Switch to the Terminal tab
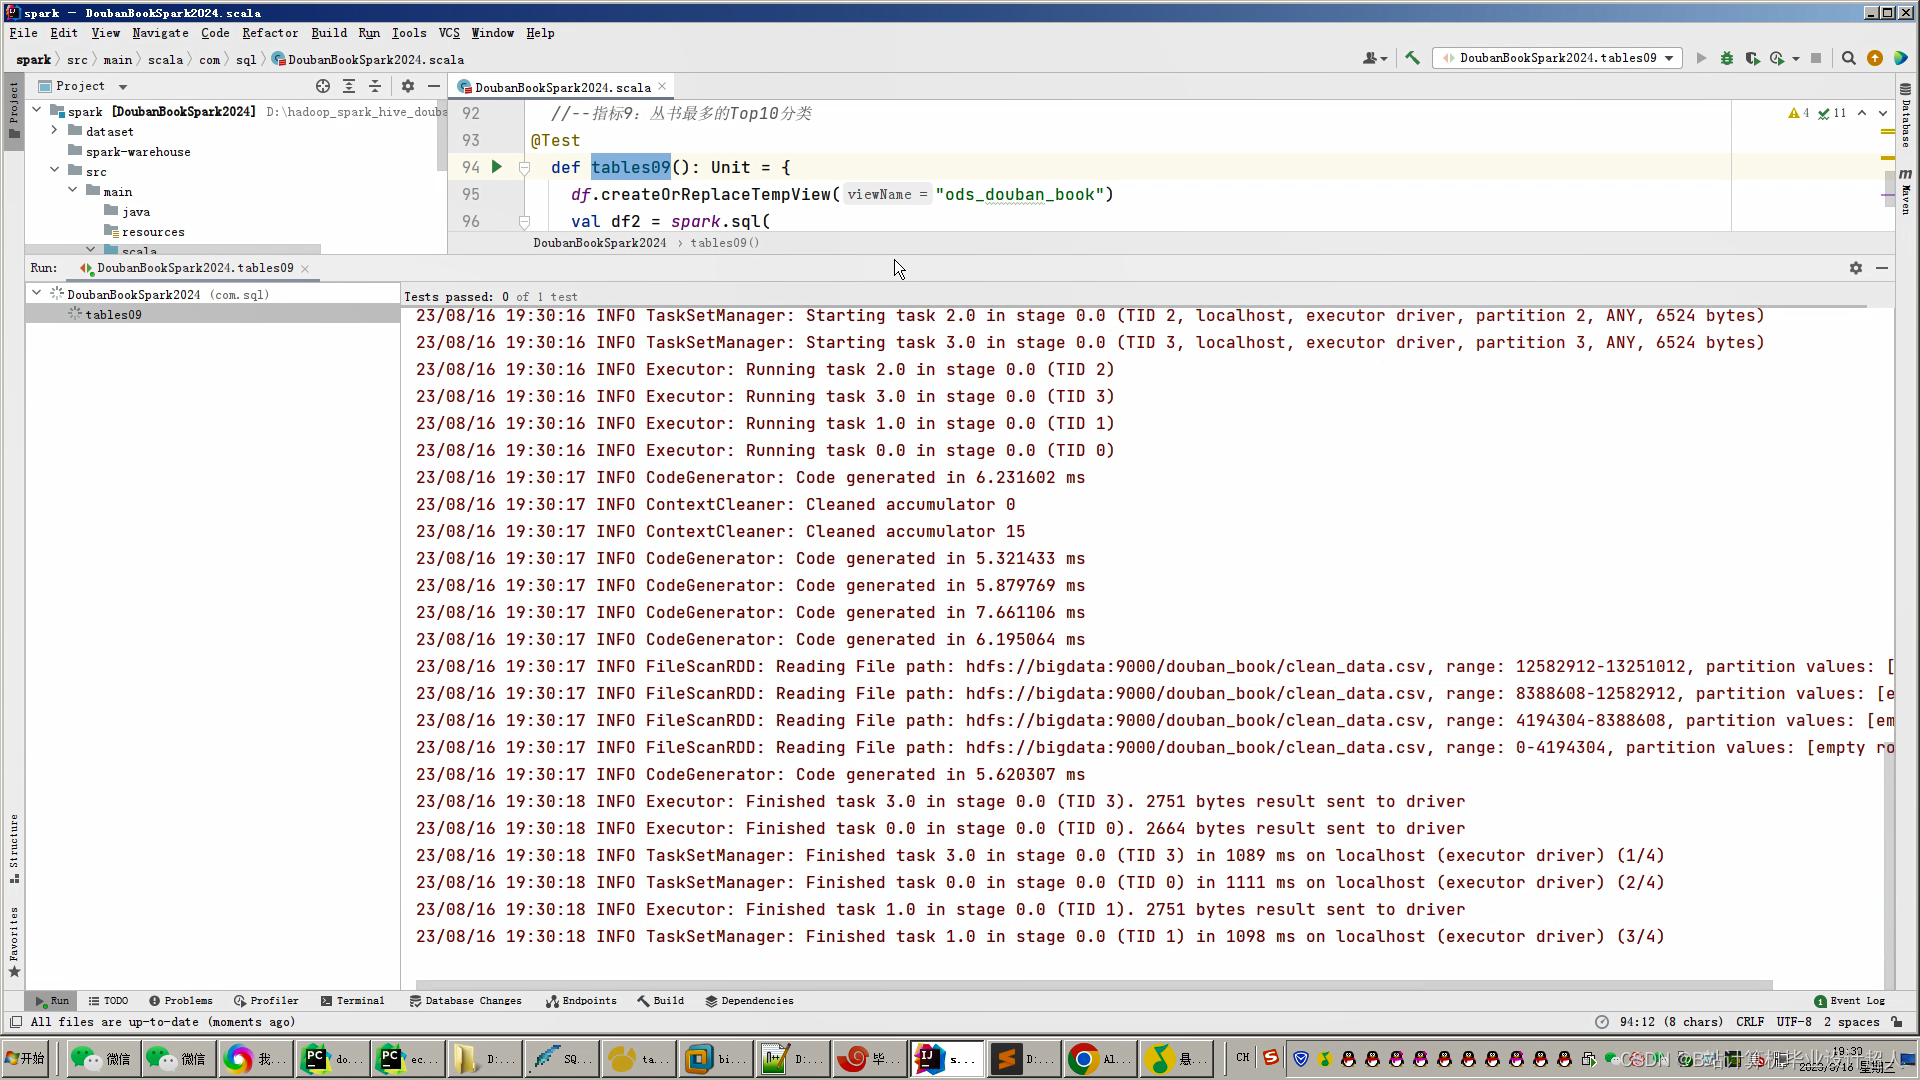 click(x=352, y=1000)
